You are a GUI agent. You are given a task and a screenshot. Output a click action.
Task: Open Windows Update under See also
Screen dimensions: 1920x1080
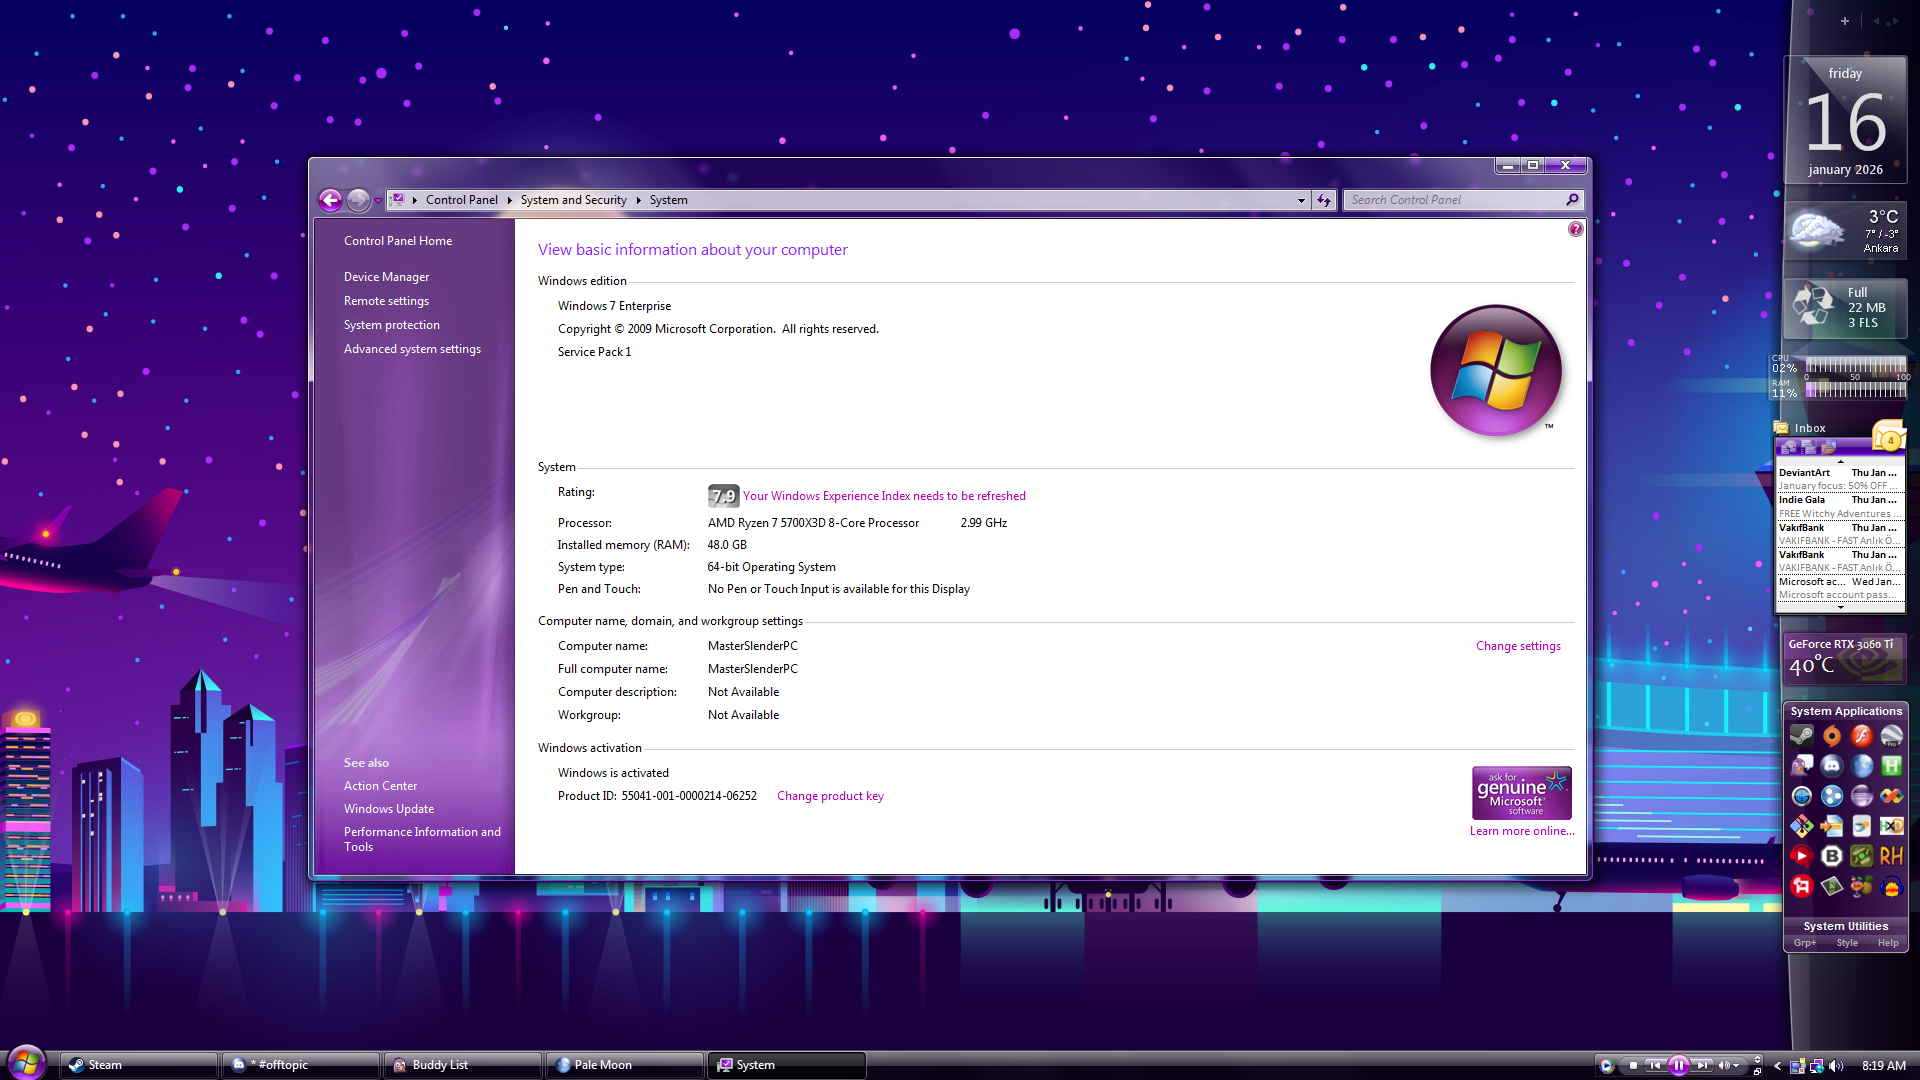click(389, 809)
